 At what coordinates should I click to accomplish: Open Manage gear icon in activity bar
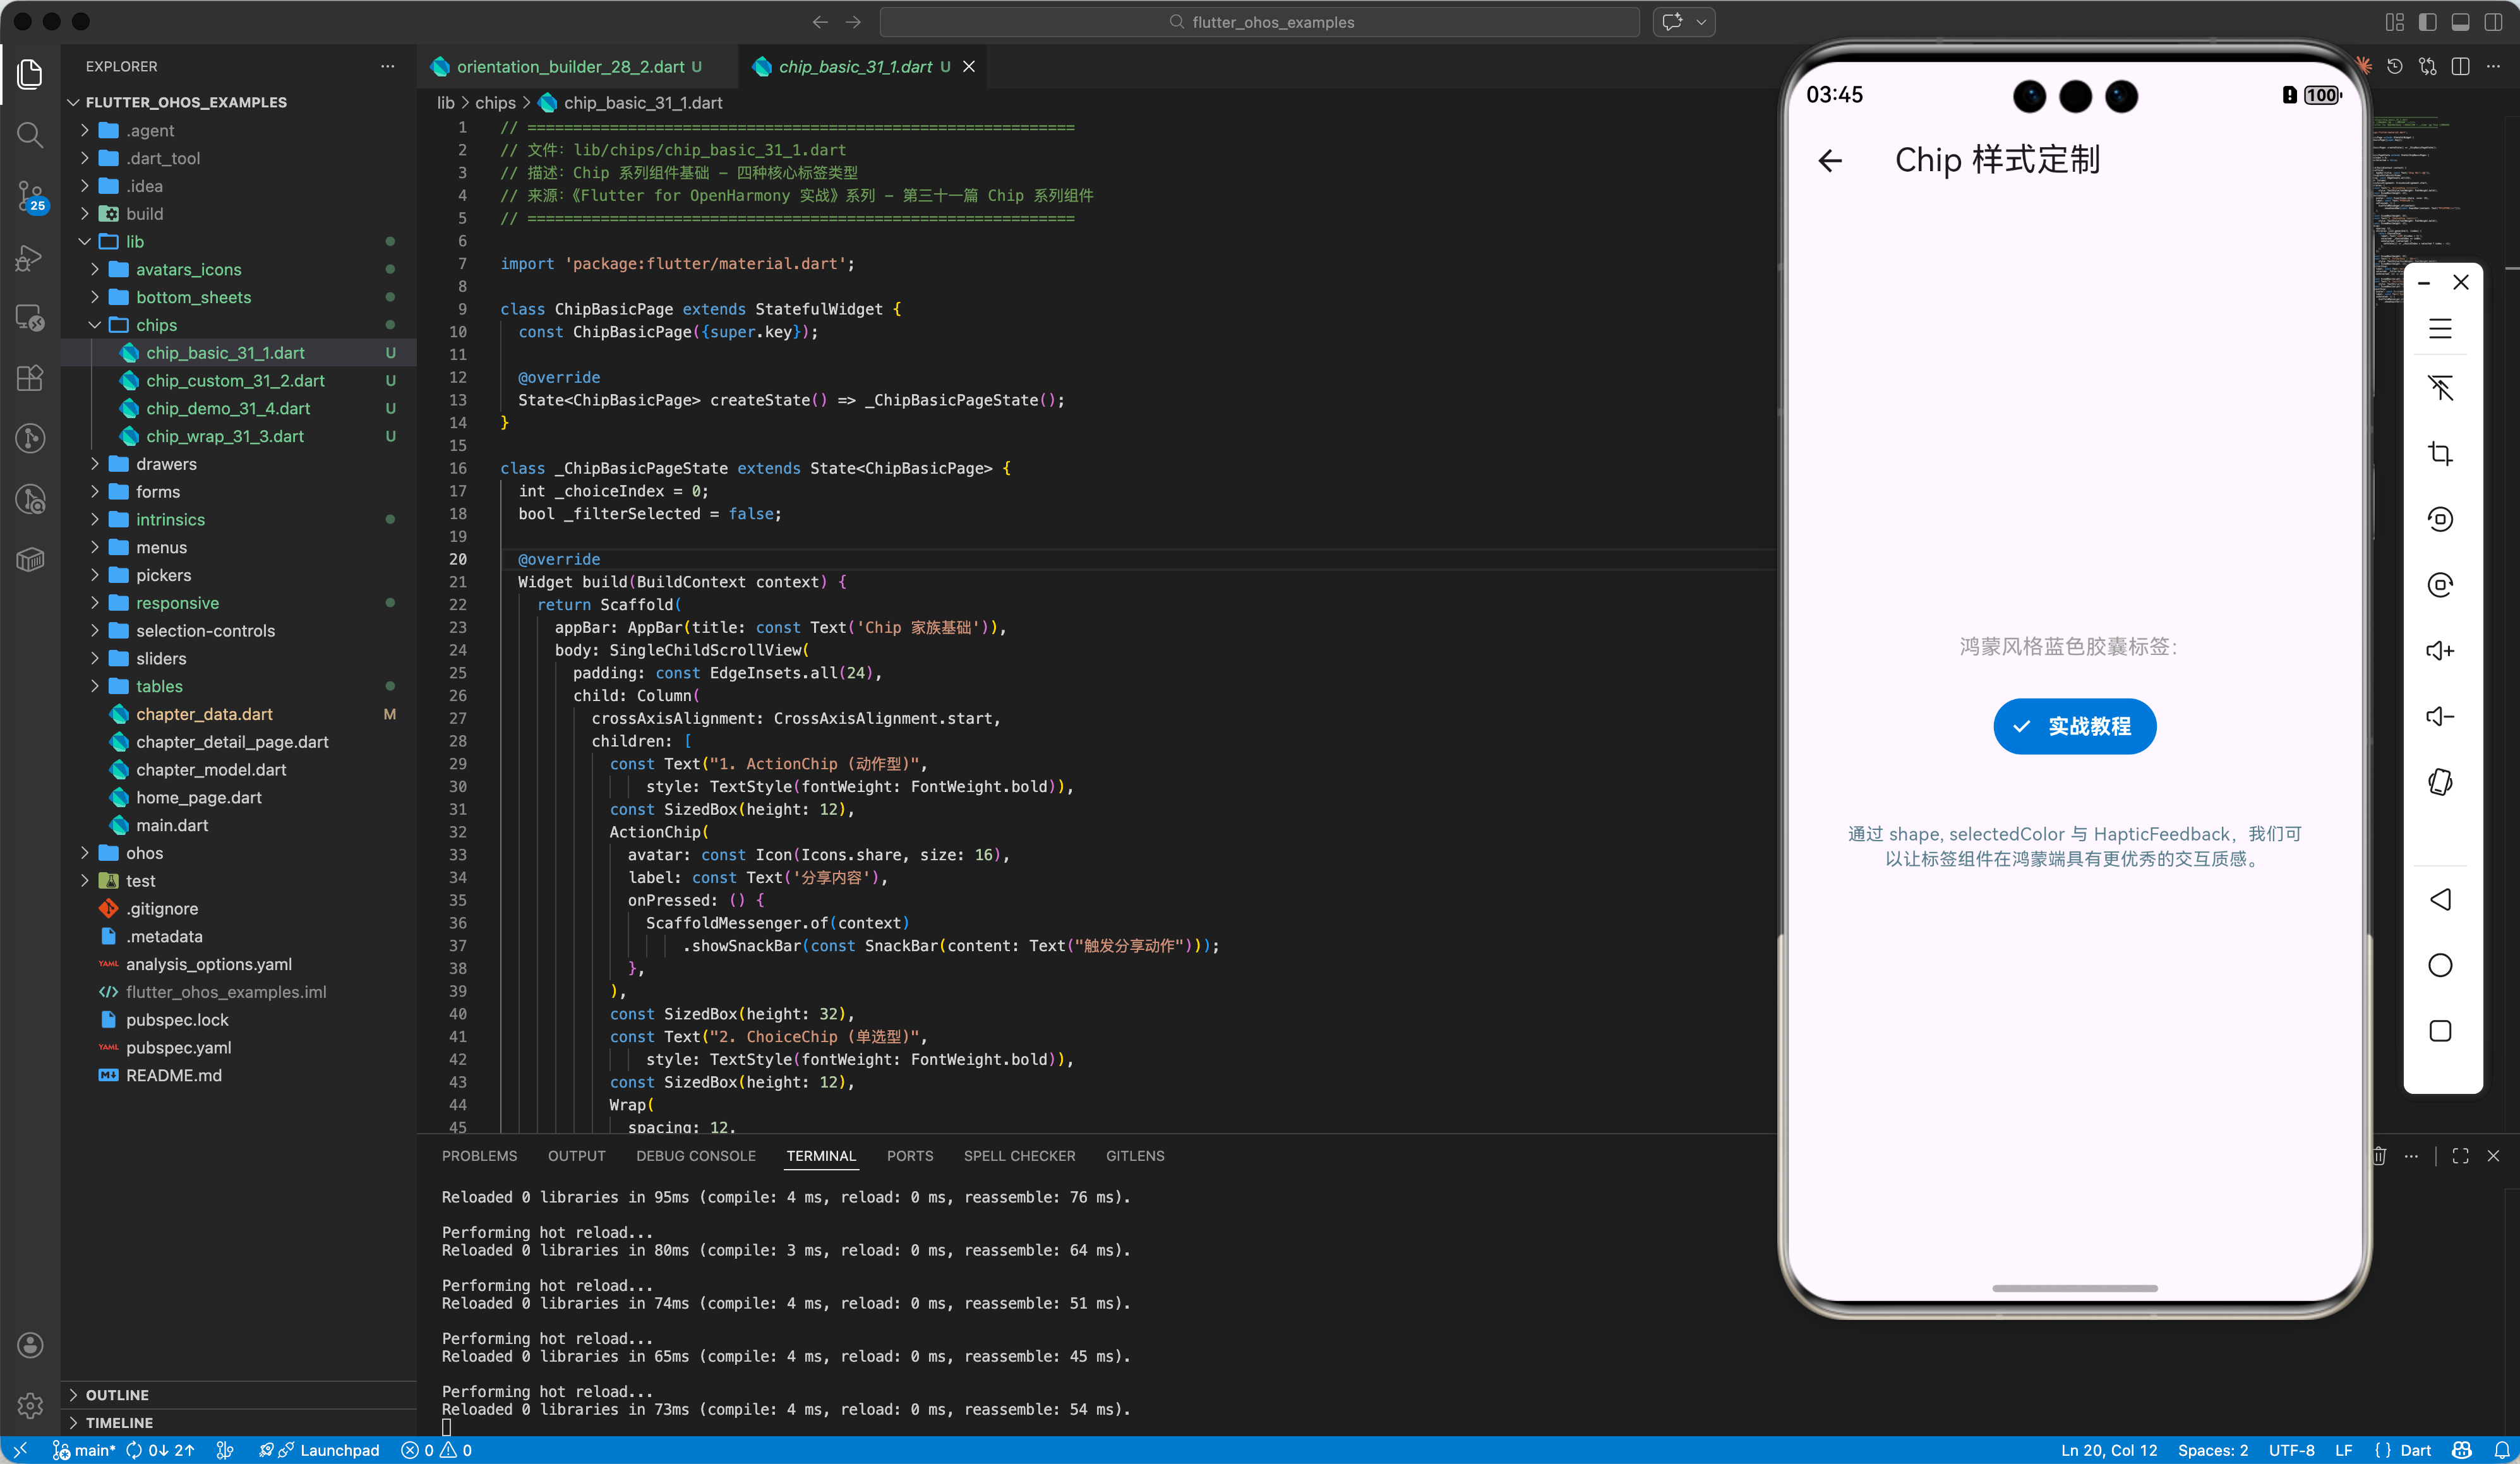point(30,1405)
